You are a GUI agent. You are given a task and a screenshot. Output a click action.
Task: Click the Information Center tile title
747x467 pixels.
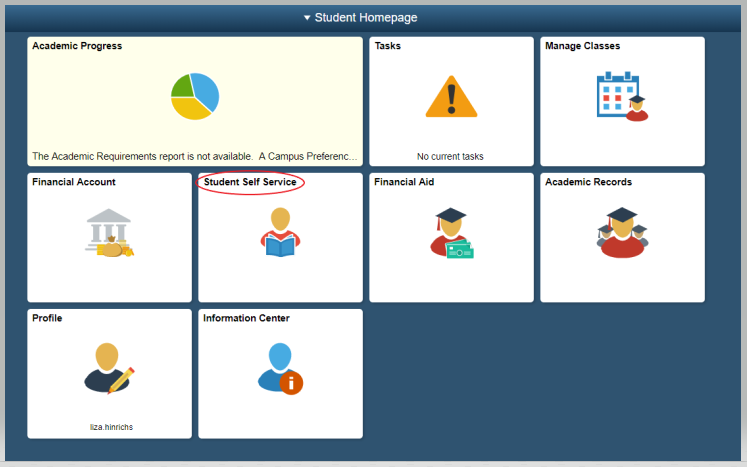(246, 318)
